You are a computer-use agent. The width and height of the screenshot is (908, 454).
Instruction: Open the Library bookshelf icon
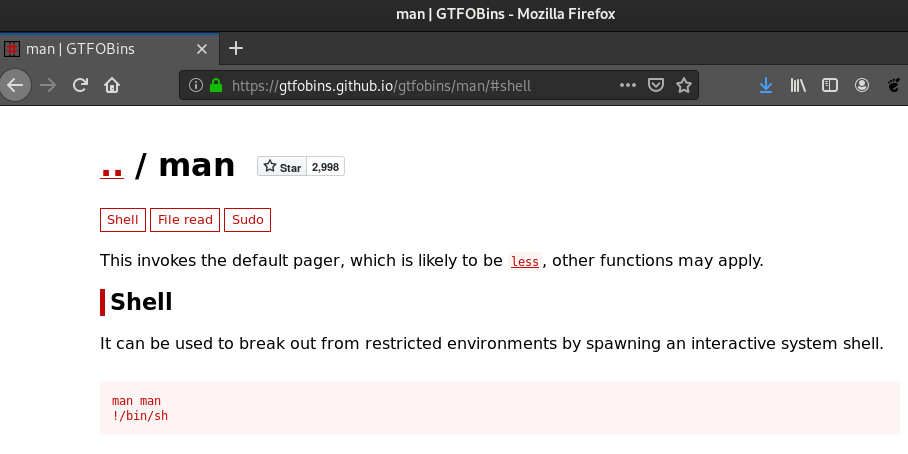tap(798, 86)
